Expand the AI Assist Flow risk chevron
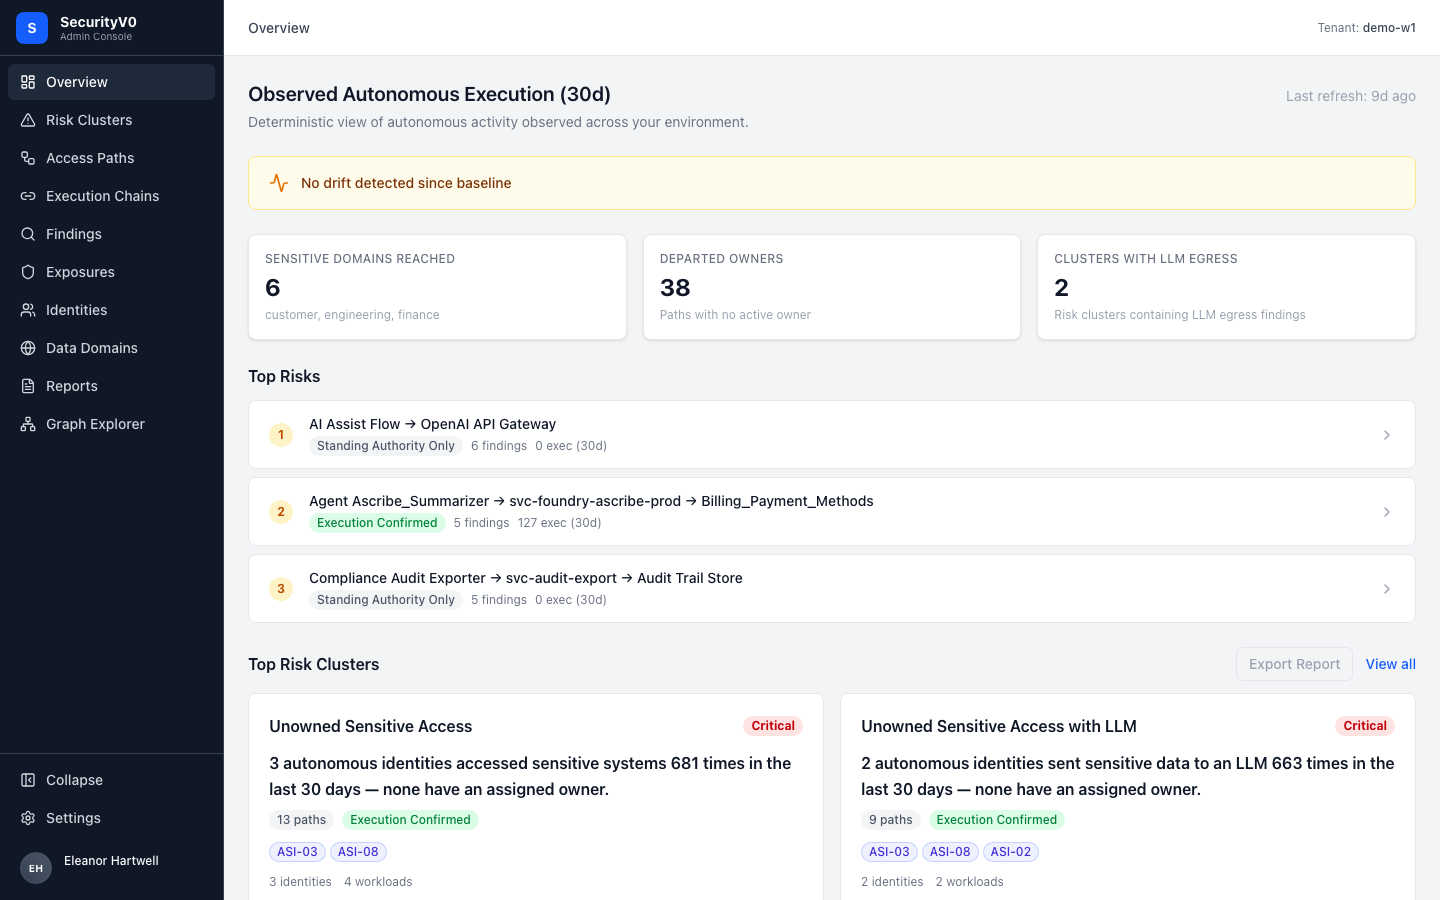 (x=1386, y=435)
